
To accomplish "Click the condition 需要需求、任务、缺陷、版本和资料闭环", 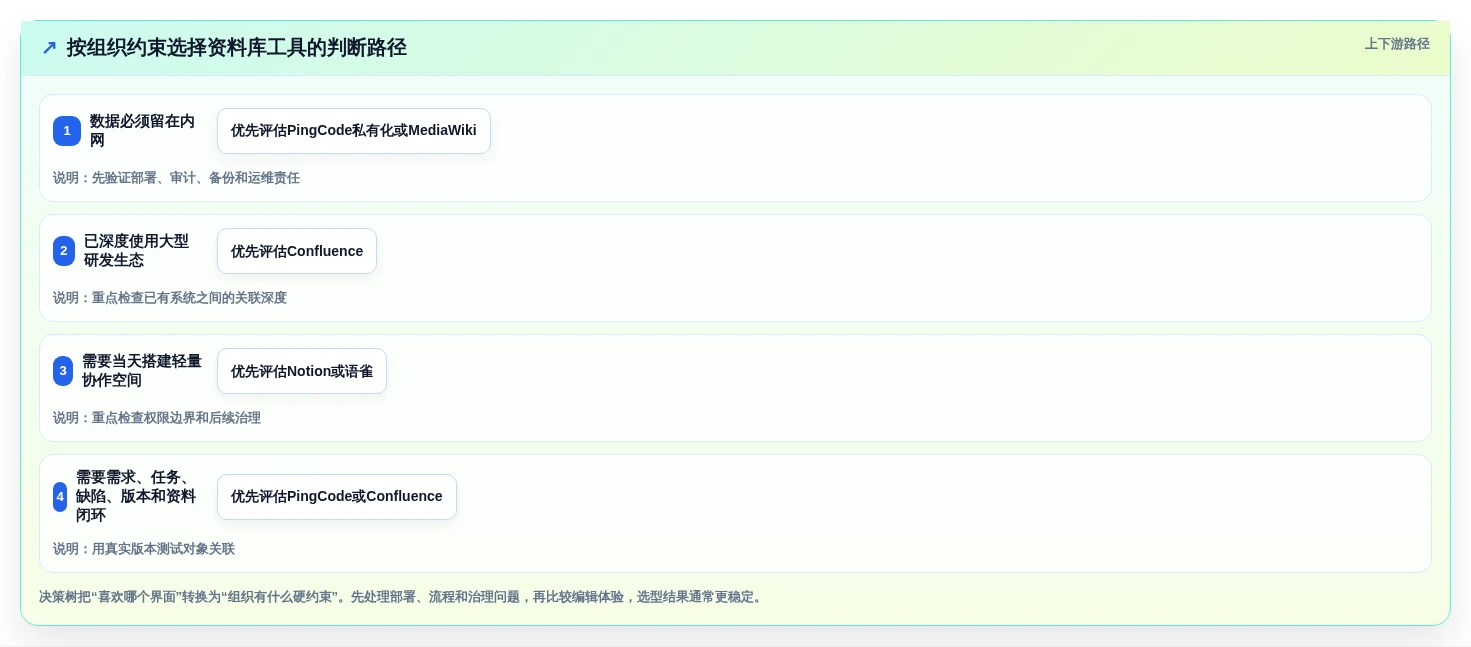I will (136, 497).
